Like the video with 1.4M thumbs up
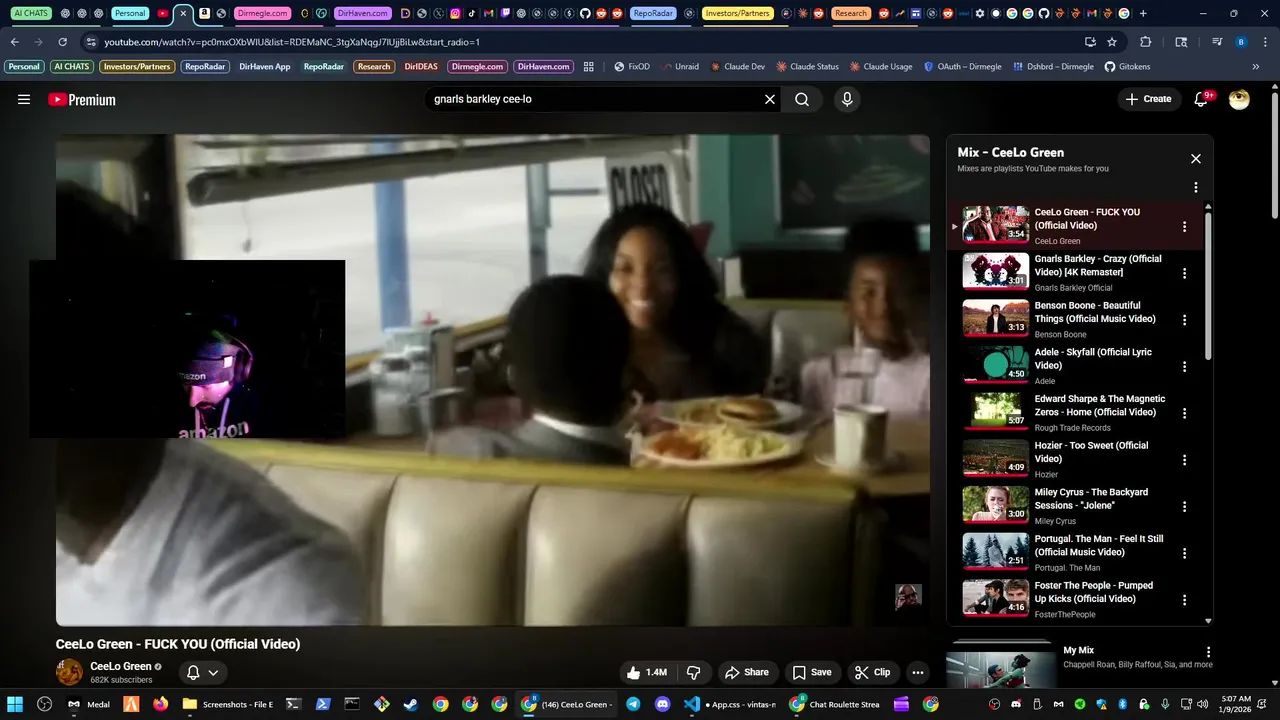Image resolution: width=1280 pixels, height=720 pixels. point(646,672)
